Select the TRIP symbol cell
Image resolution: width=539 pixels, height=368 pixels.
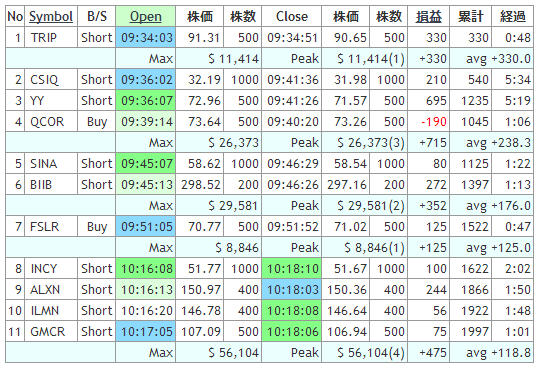51,37
